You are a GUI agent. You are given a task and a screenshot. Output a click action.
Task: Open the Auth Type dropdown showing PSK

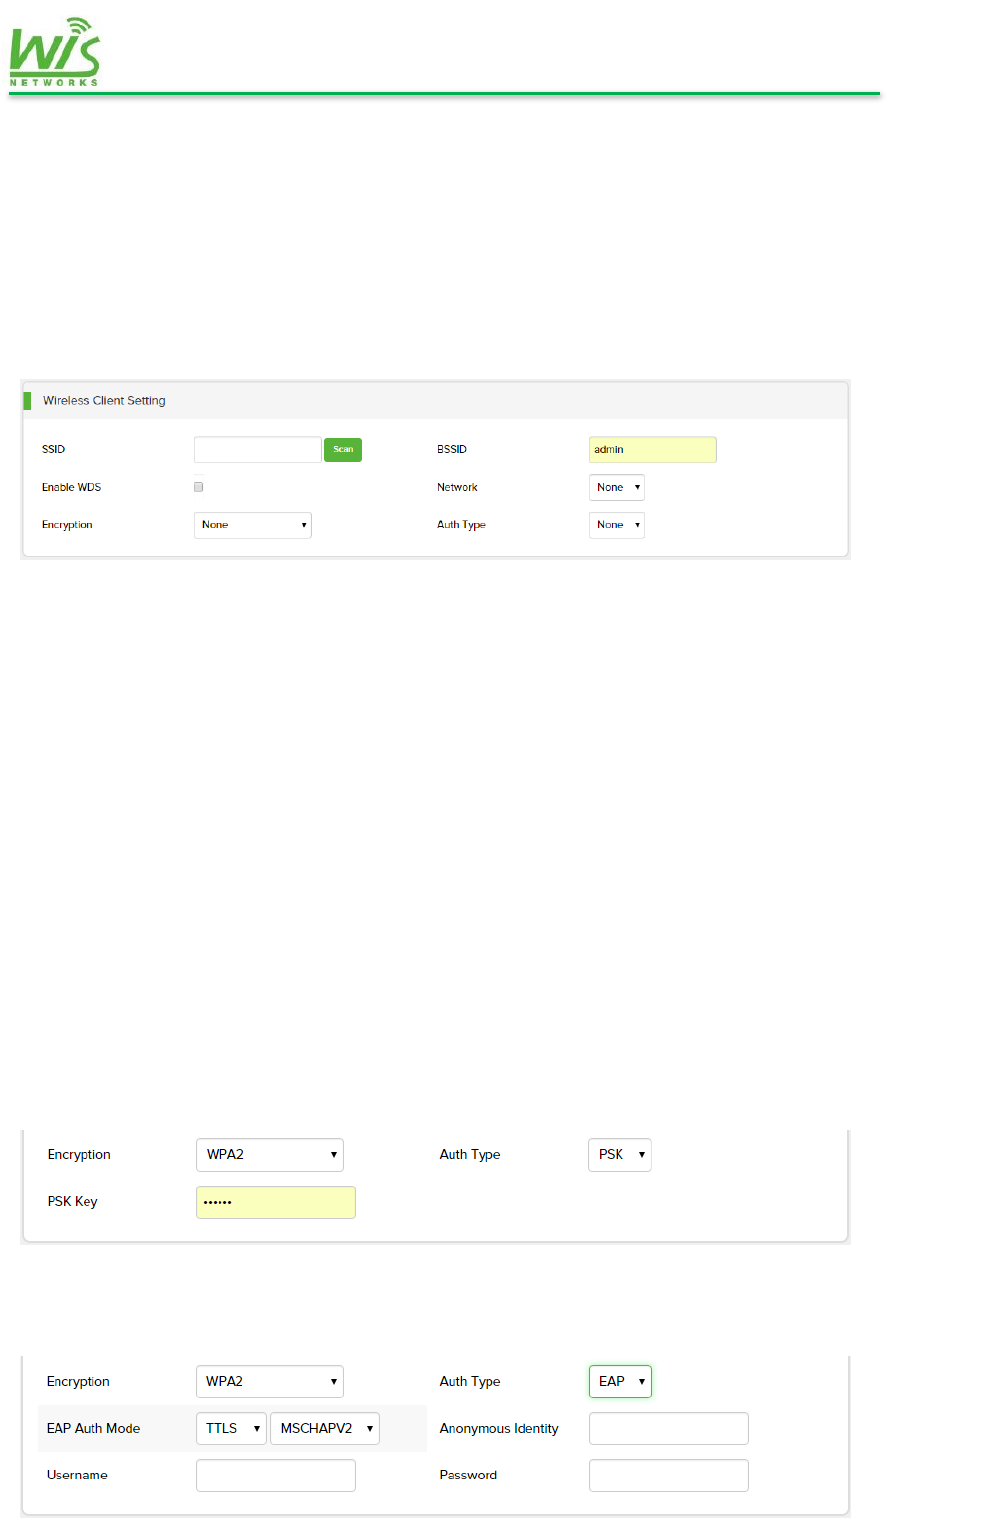point(620,1155)
